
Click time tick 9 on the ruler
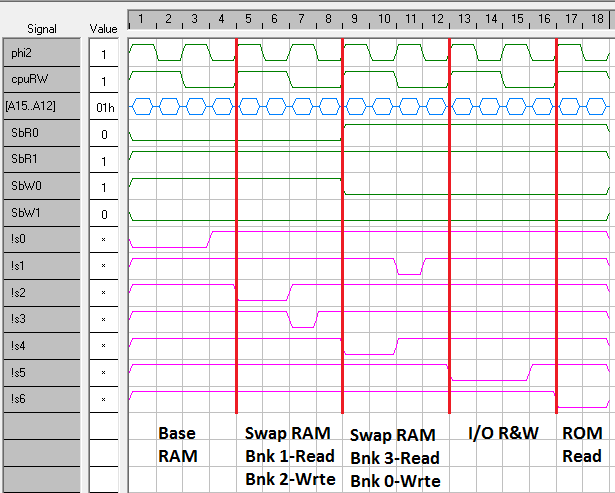click(x=355, y=19)
